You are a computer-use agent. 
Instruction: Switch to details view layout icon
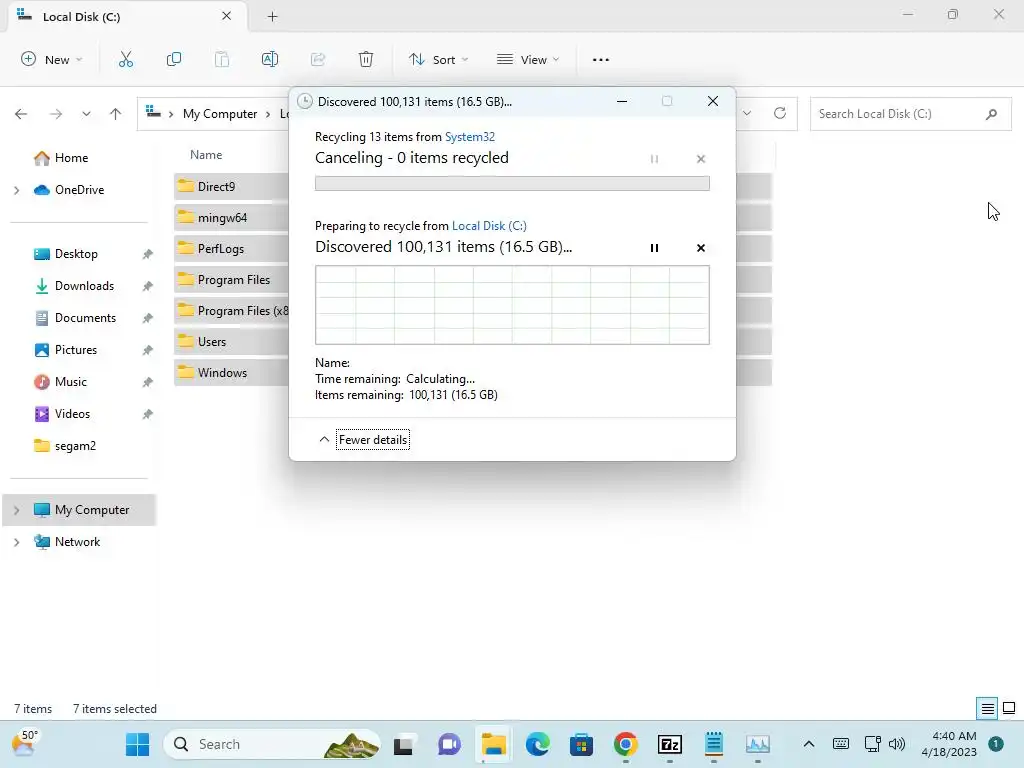[987, 708]
